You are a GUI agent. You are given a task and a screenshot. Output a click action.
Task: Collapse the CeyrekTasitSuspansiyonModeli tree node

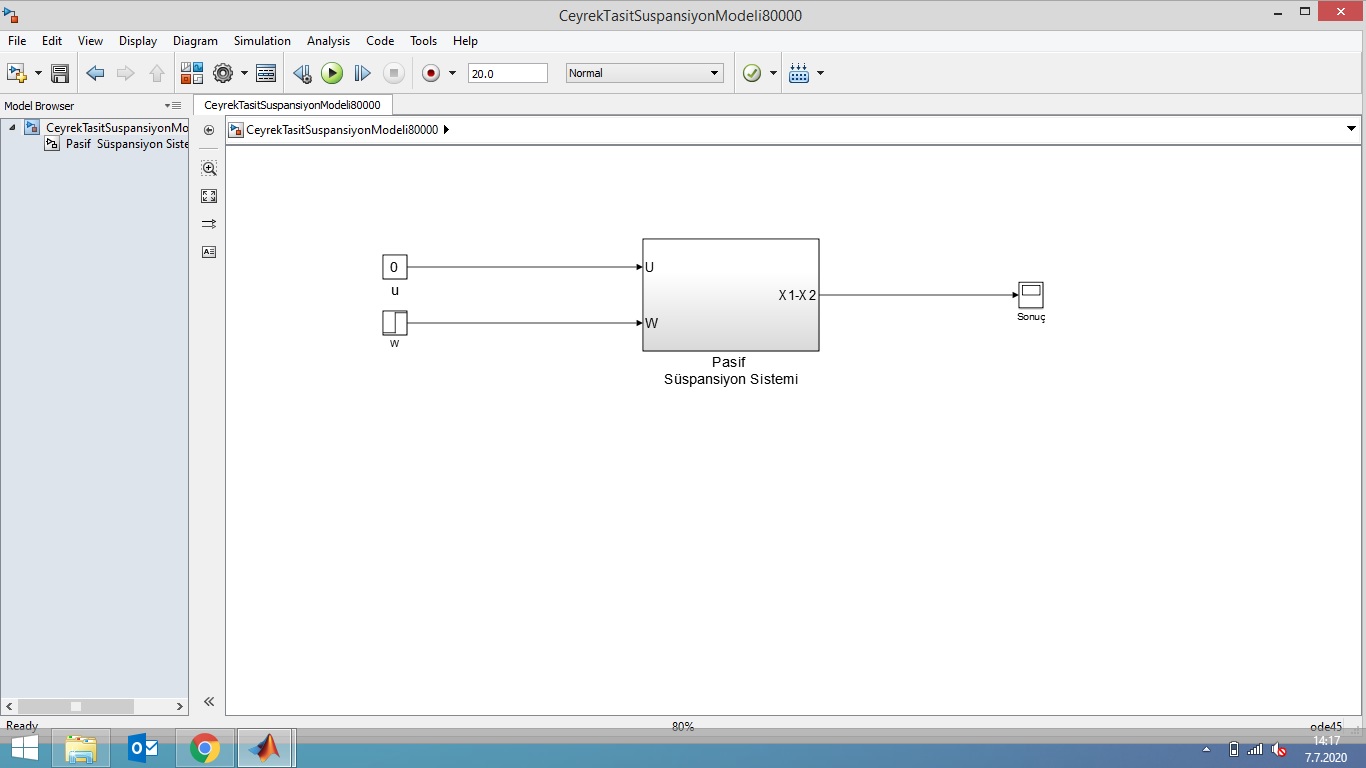(12, 128)
